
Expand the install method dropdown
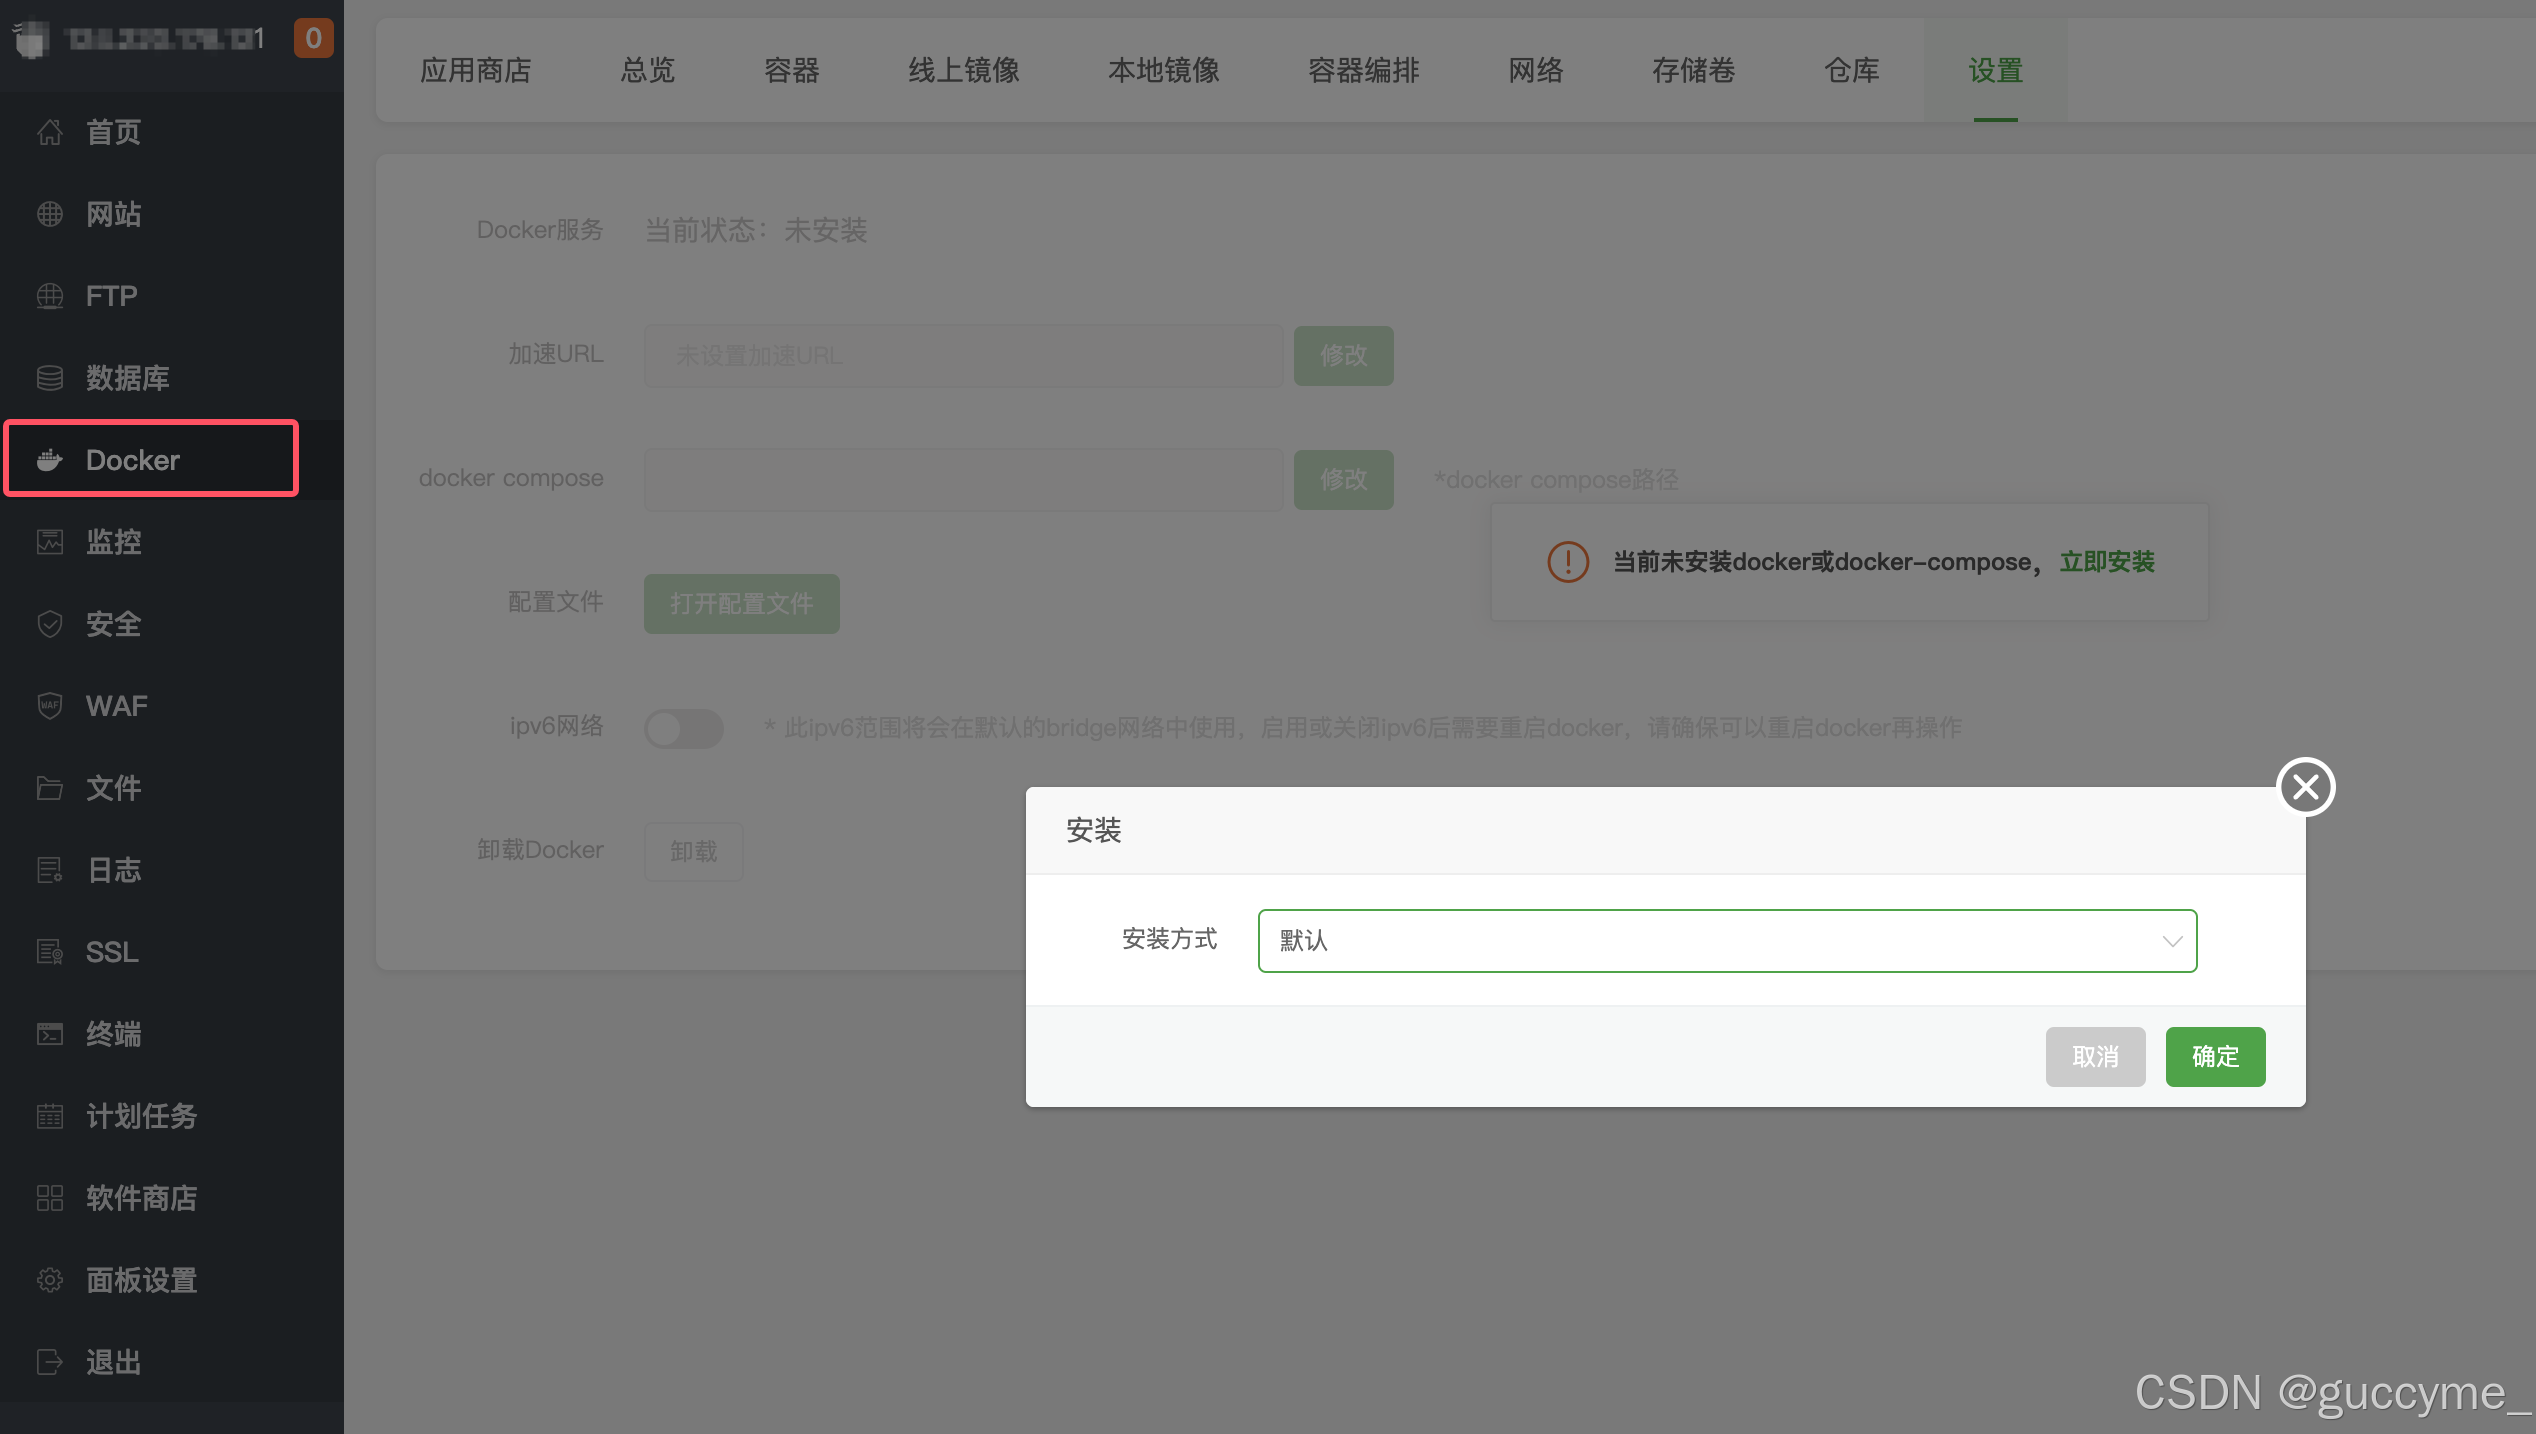[x=1726, y=940]
